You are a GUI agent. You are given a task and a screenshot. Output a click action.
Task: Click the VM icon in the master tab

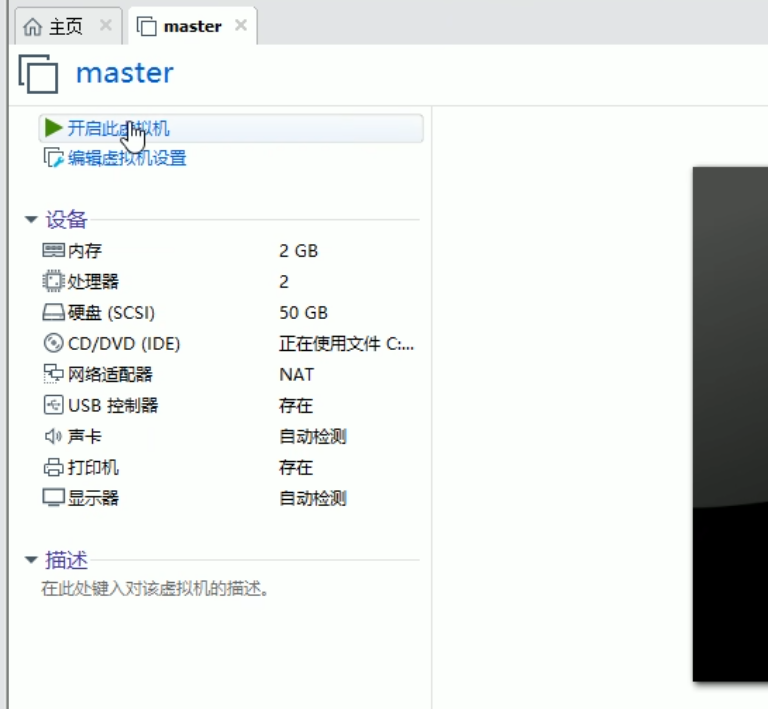click(x=146, y=26)
